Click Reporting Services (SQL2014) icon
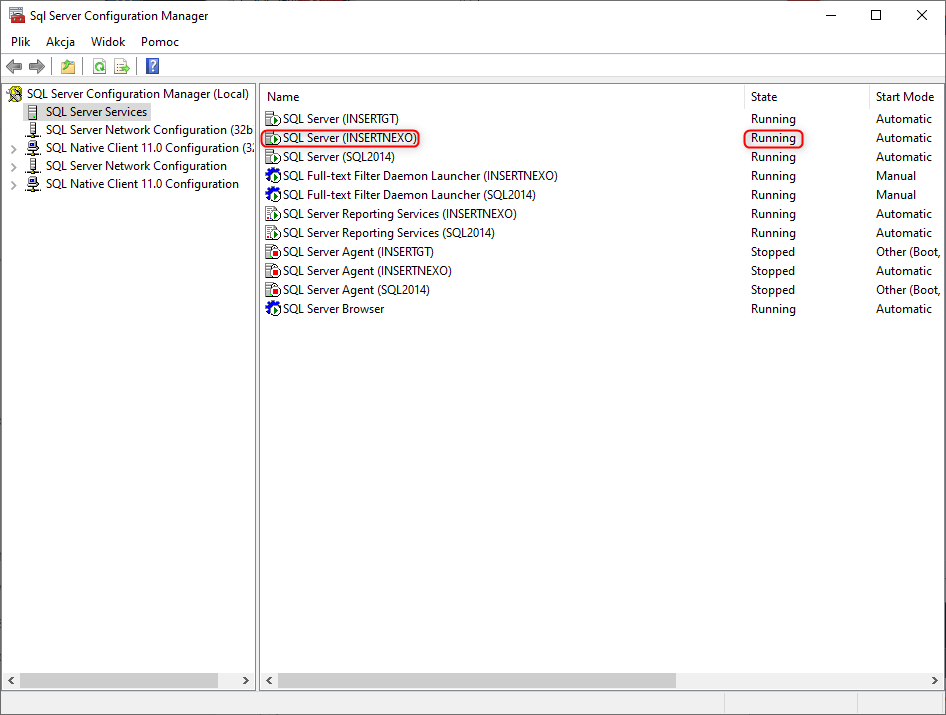 (x=273, y=233)
